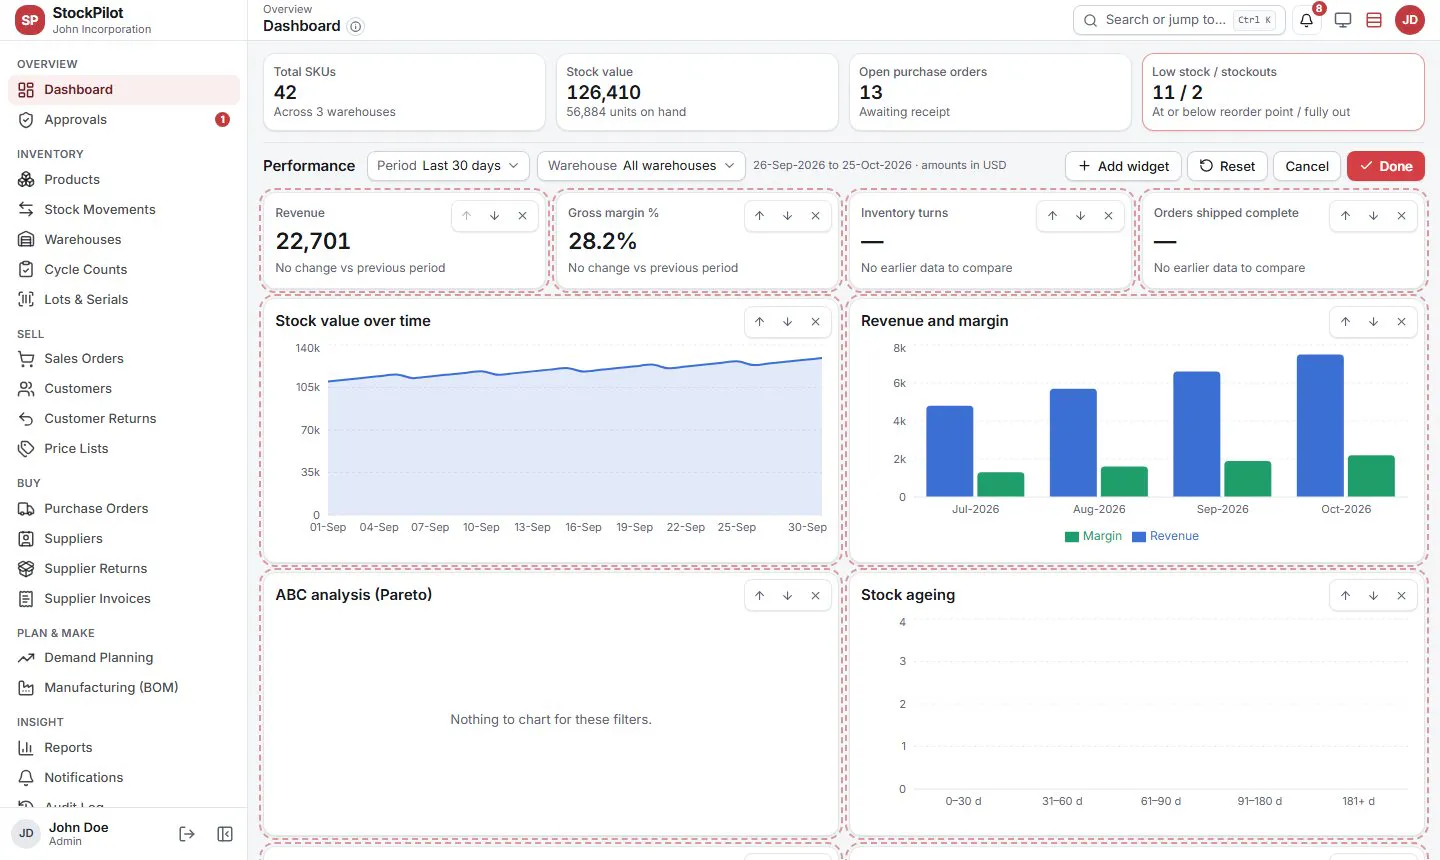Image resolution: width=1440 pixels, height=860 pixels.
Task: Move the Inventory turns widget down
Action: [x=1080, y=216]
